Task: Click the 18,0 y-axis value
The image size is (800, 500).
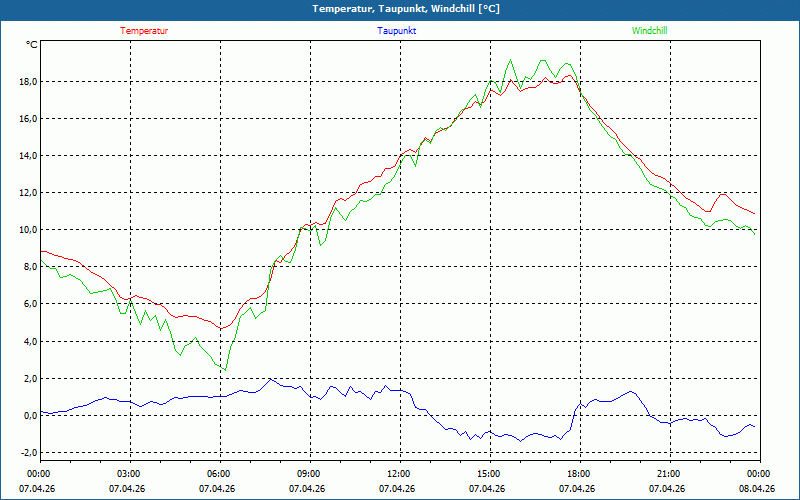Action: point(28,82)
